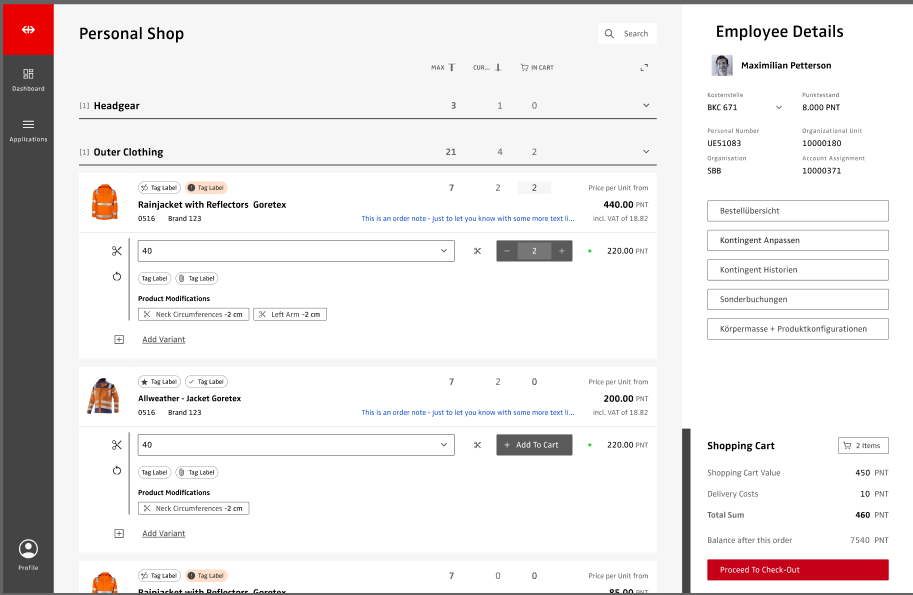Collapse the Headgear category chevron
The image size is (913, 595).
tap(646, 106)
